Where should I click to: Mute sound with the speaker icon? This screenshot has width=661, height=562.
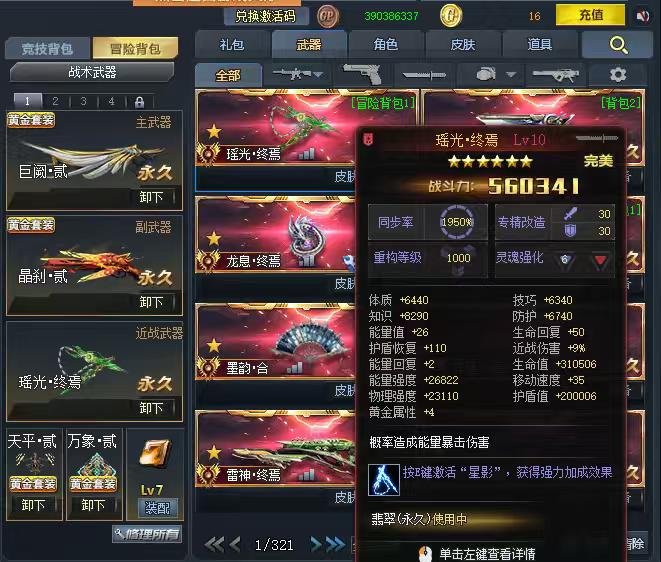click(643, 16)
